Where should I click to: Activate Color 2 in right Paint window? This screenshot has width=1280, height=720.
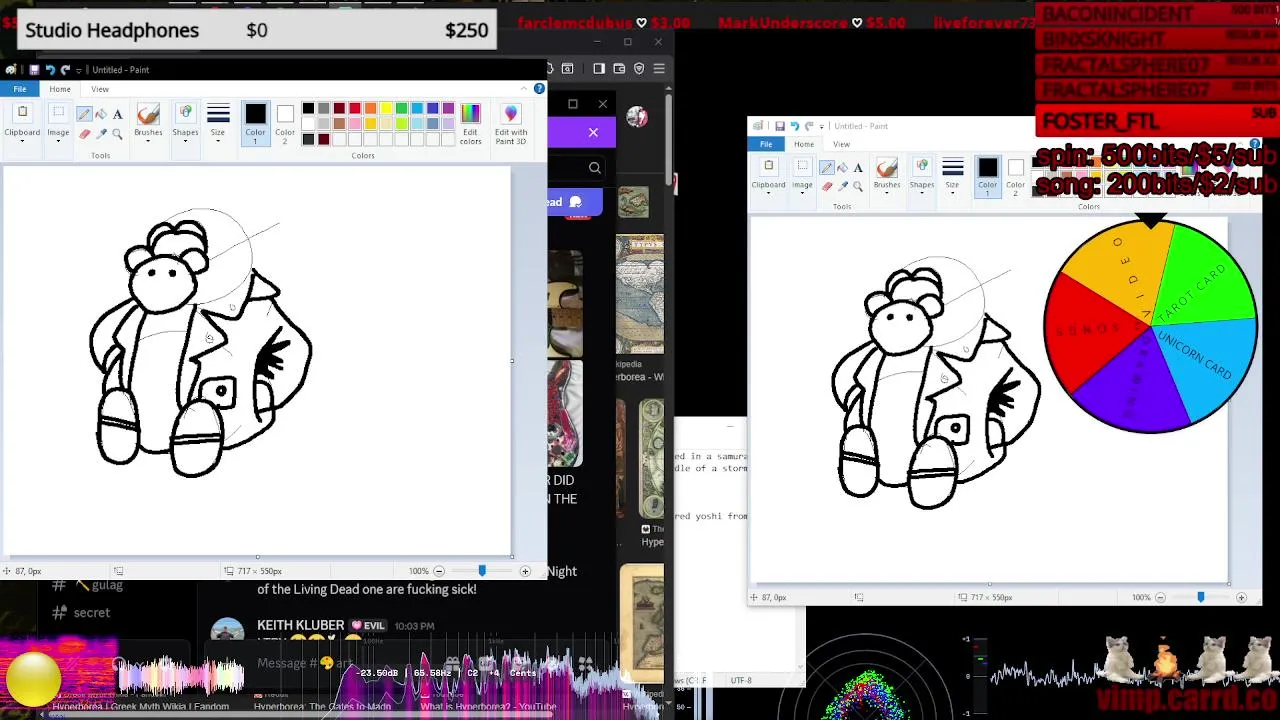pyautogui.click(x=1015, y=175)
